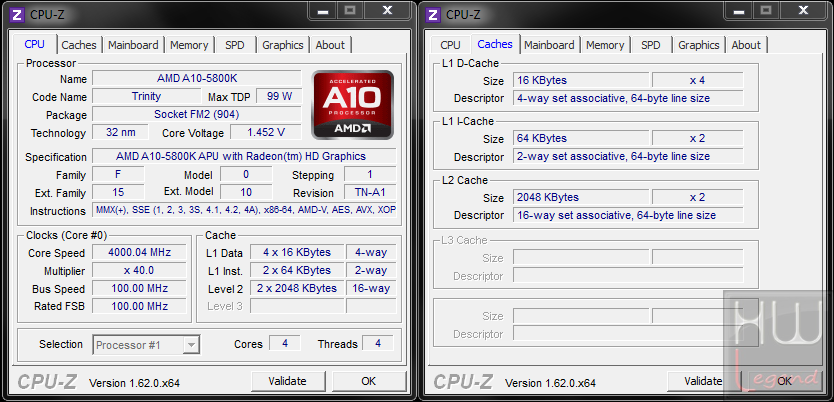Show the About tab in left window
This screenshot has width=834, height=402.
point(330,45)
